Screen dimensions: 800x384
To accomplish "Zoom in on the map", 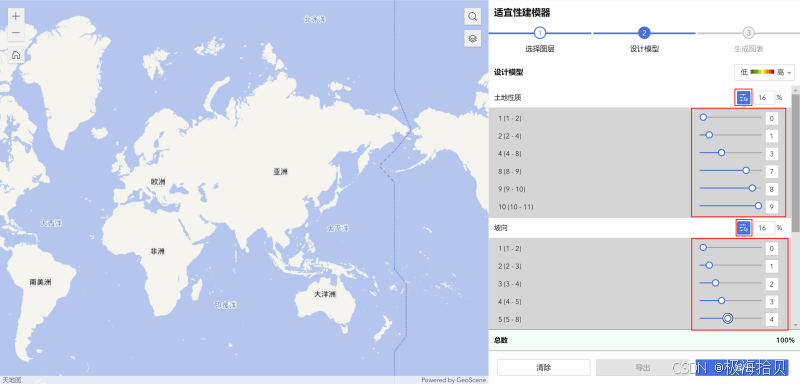I will click(x=16, y=16).
